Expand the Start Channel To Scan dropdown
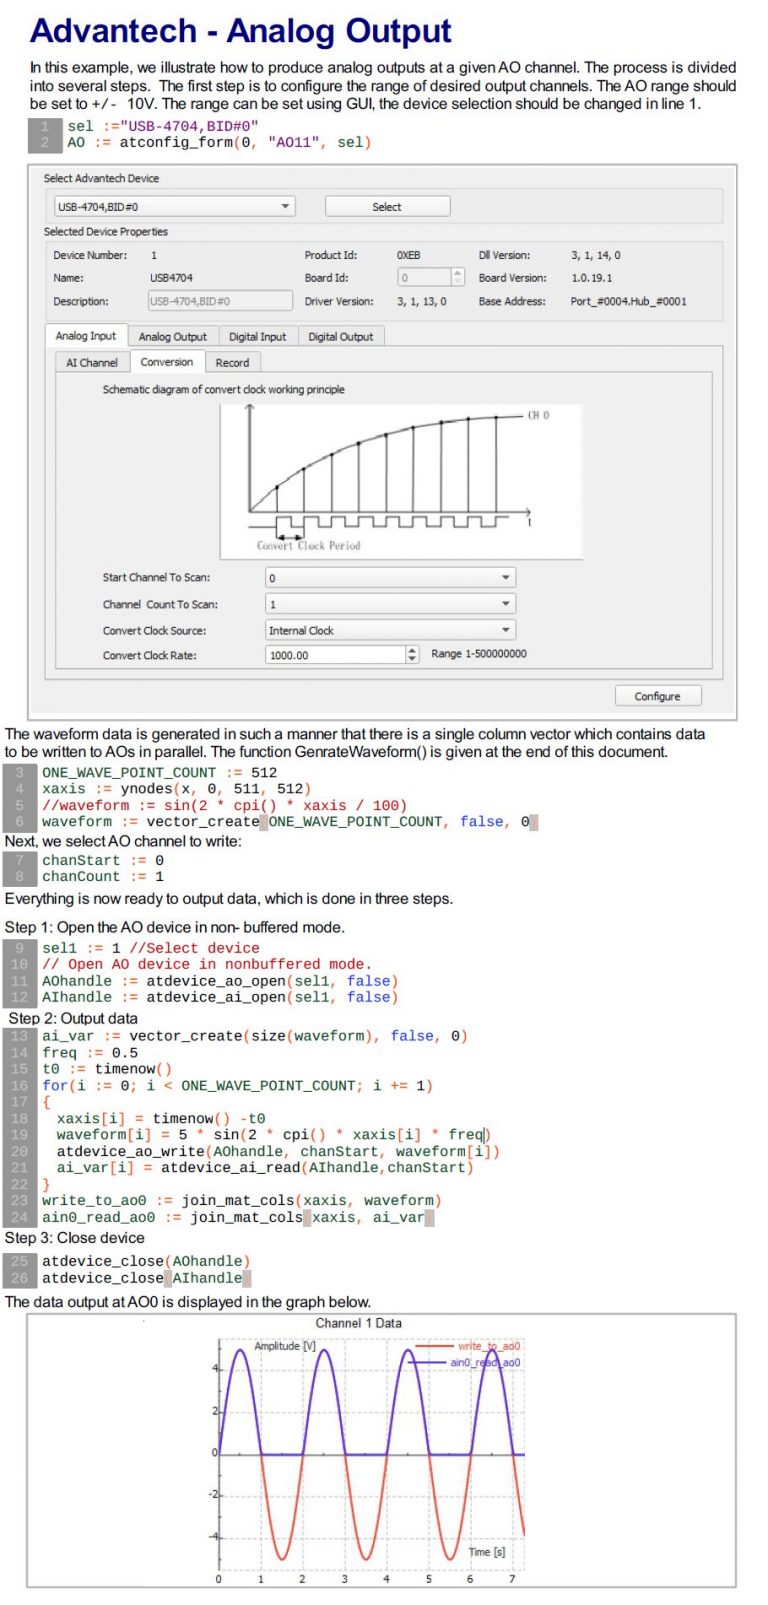The width and height of the screenshot is (768, 1605). pos(390,578)
